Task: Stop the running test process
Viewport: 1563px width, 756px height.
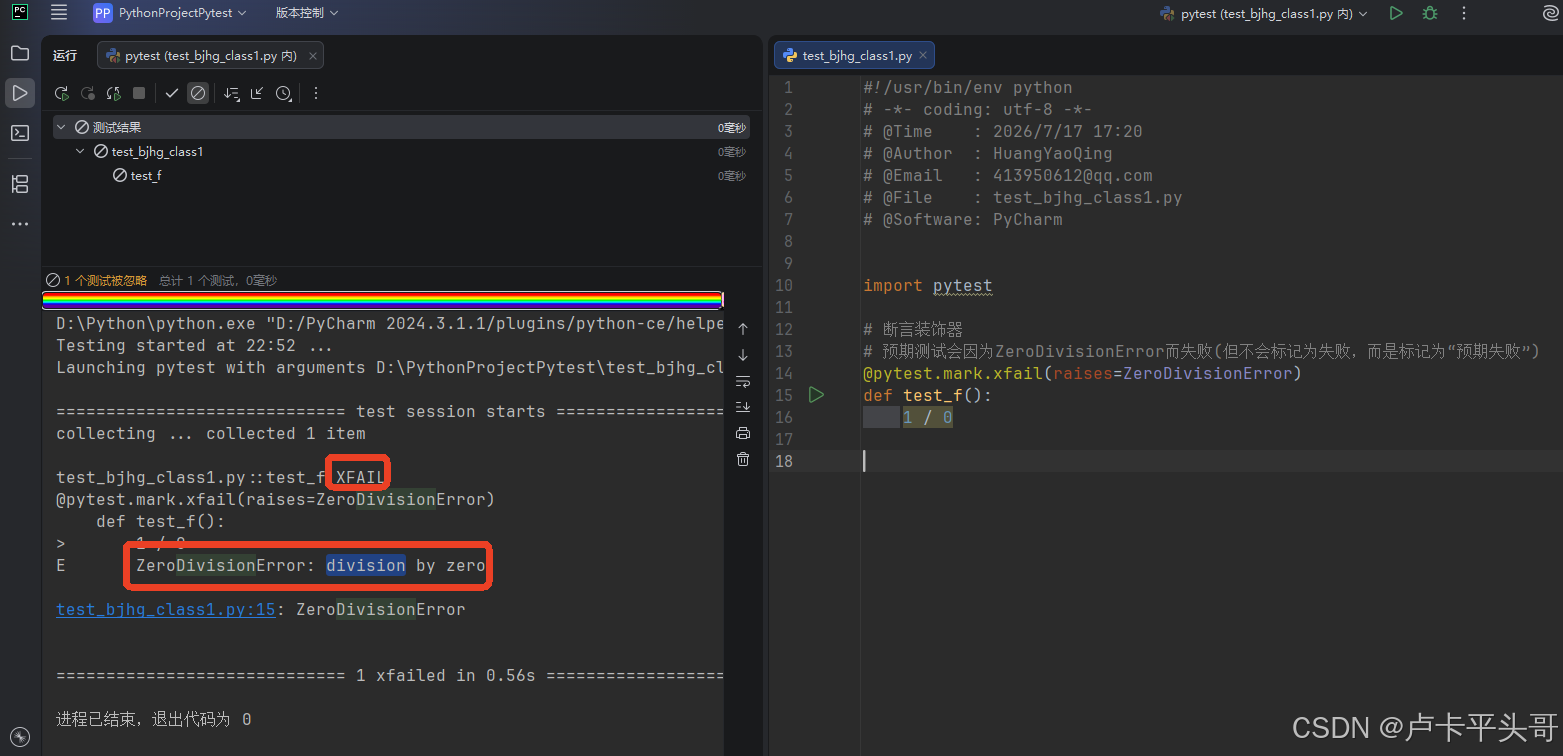Action: point(139,93)
